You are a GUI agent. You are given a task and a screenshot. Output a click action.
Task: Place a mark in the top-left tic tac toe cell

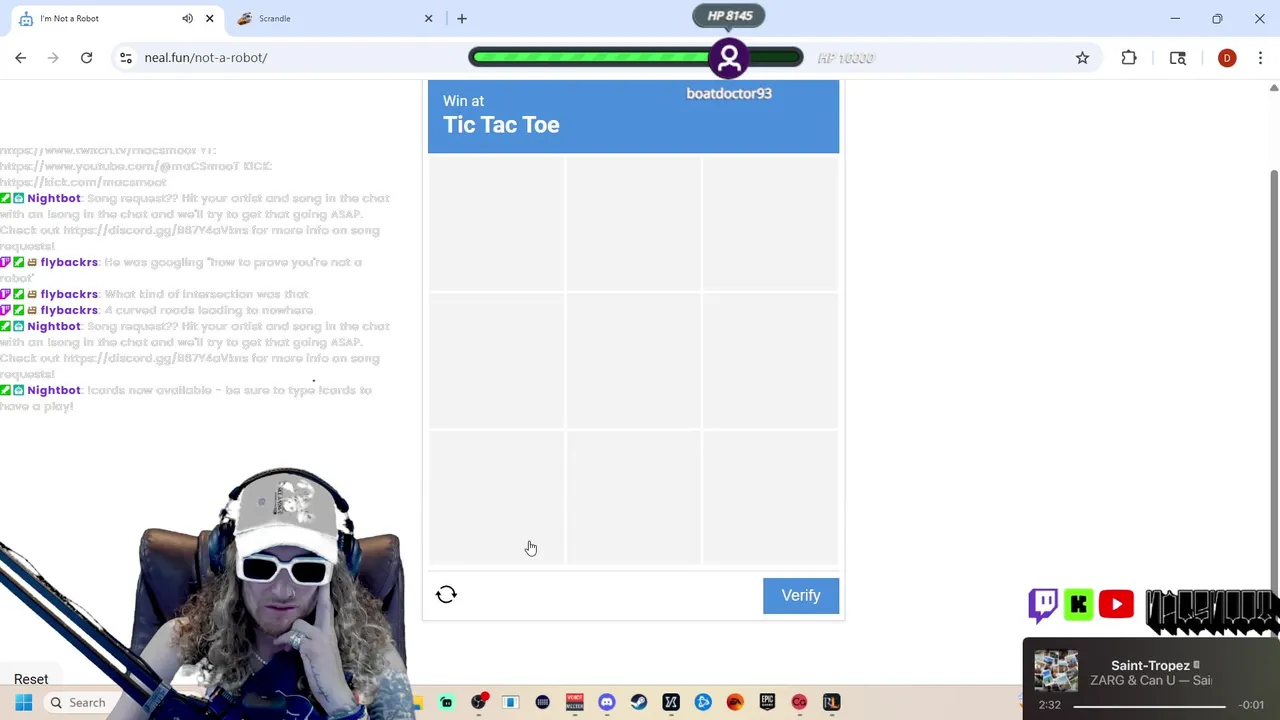497,224
